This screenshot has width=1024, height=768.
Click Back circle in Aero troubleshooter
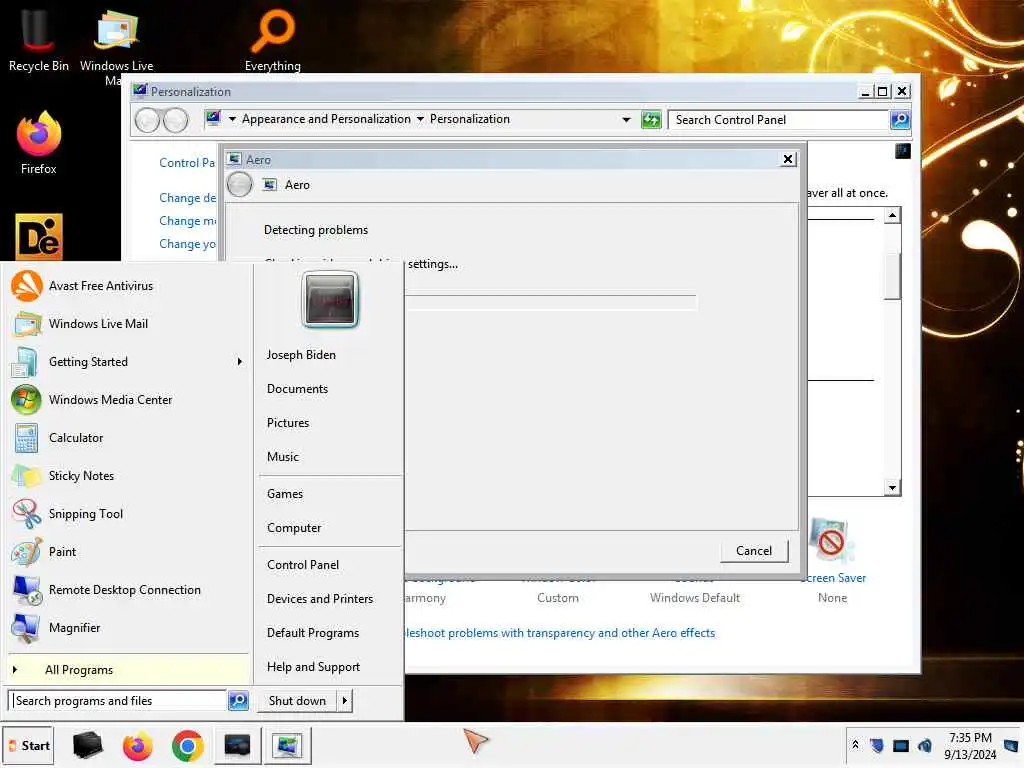[x=240, y=185]
